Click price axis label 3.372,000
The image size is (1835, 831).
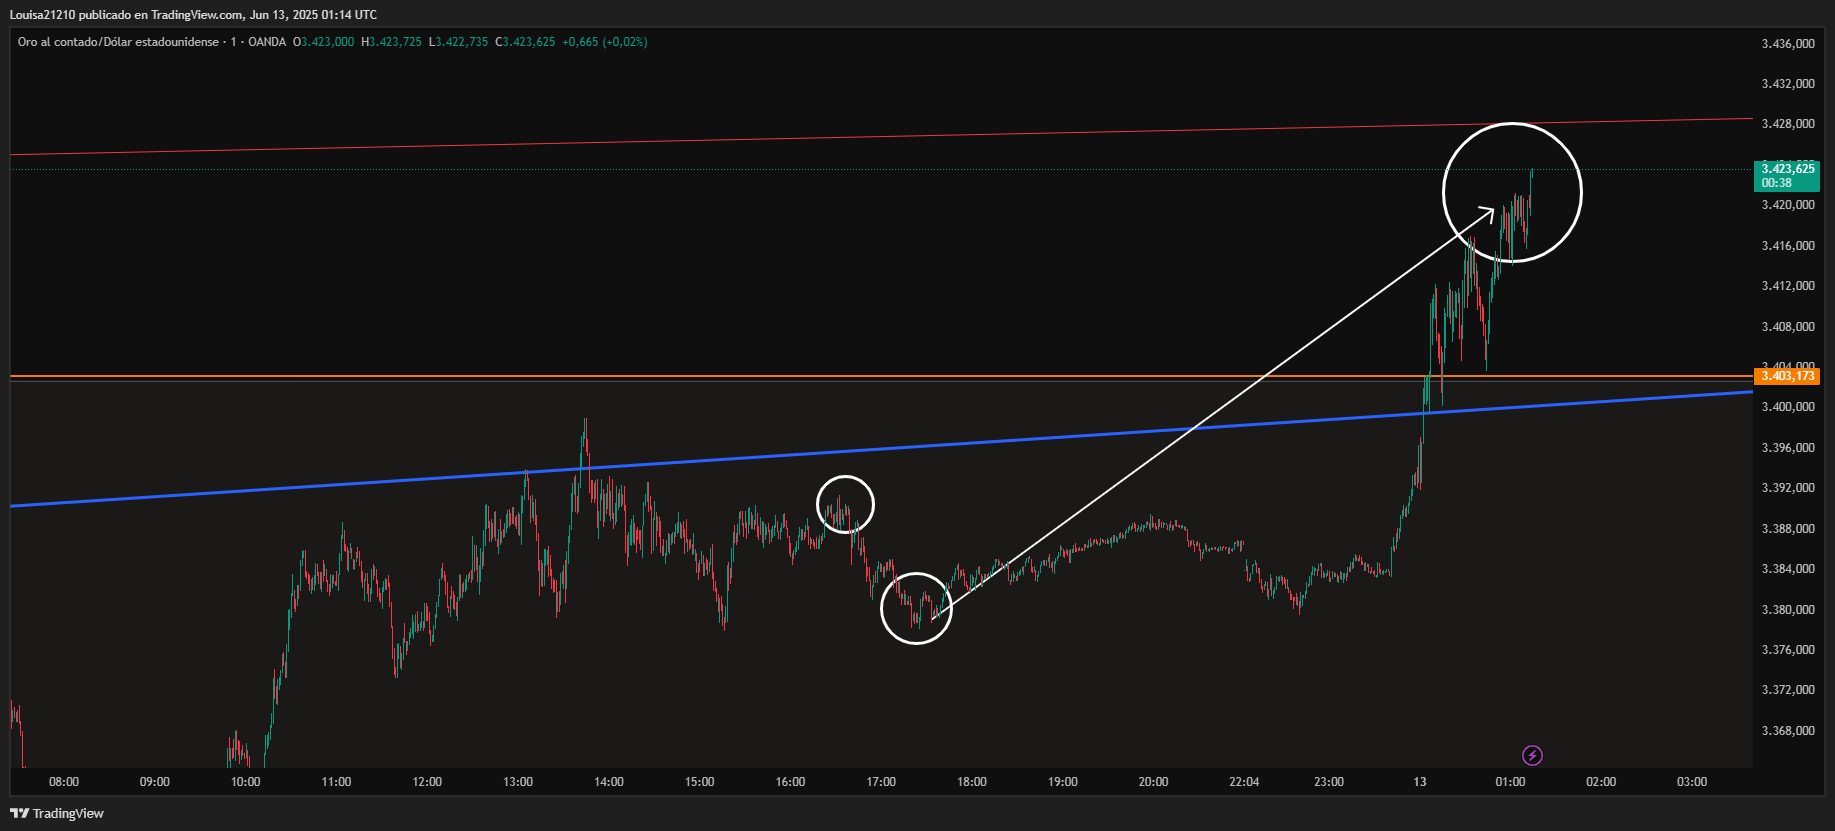pos(1788,690)
